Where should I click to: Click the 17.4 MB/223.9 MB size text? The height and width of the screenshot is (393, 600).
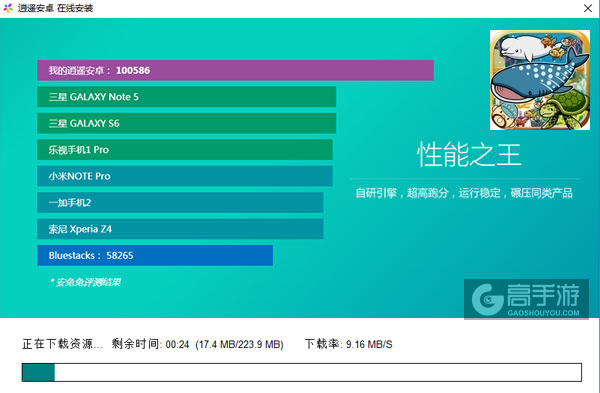(240, 344)
